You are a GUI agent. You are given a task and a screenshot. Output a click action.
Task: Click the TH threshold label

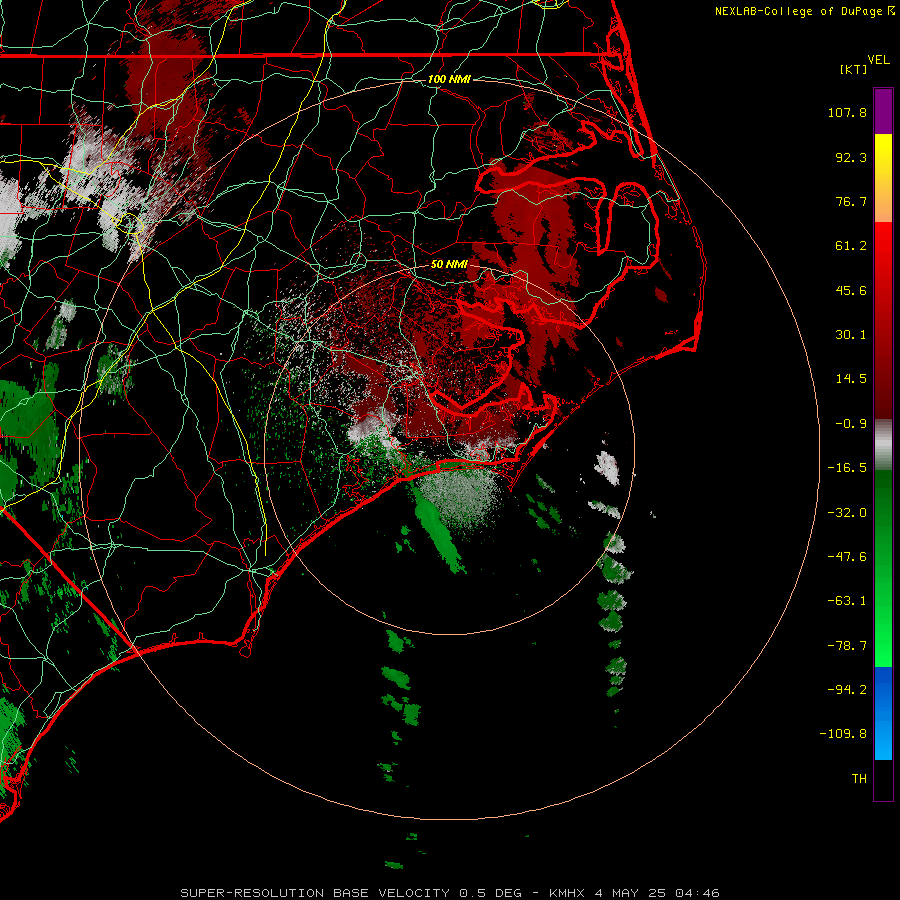tap(859, 778)
